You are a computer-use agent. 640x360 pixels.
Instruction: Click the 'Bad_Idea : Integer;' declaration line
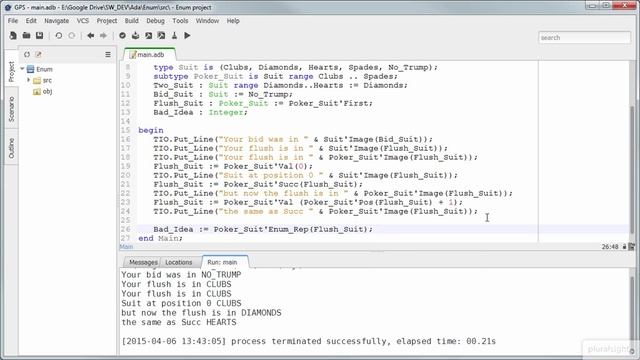coord(200,112)
